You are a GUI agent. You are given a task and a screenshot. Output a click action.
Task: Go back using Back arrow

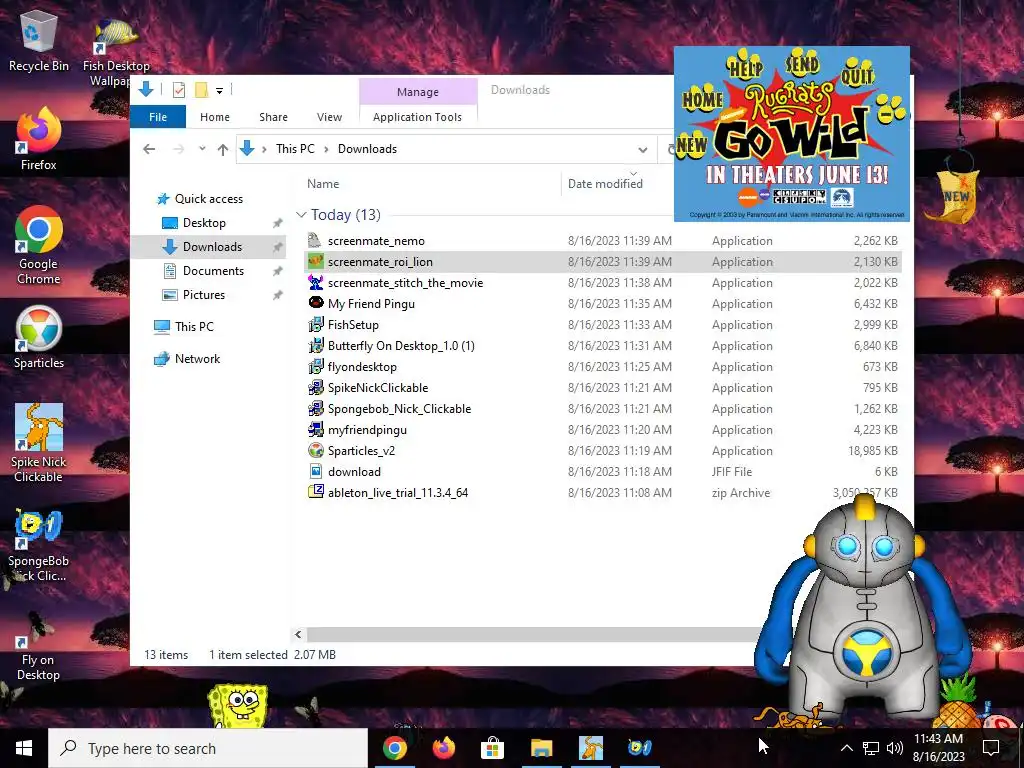(x=149, y=149)
